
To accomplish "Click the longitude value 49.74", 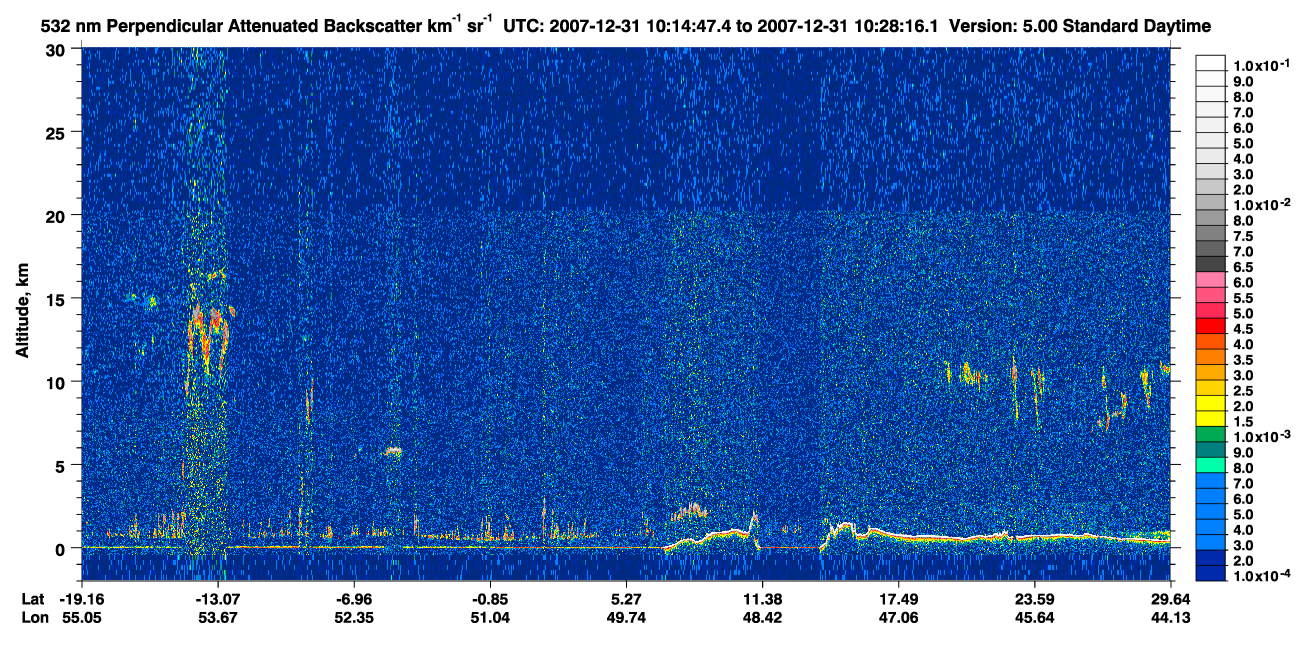I will coord(626,618).
